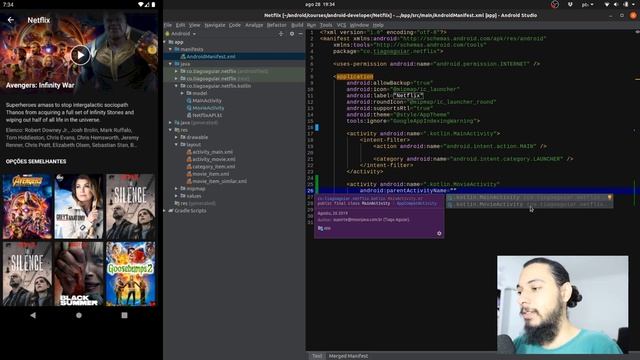Viewport: 640px width, 360px height.
Task: Open the Window menu
Action: (x=359, y=25)
